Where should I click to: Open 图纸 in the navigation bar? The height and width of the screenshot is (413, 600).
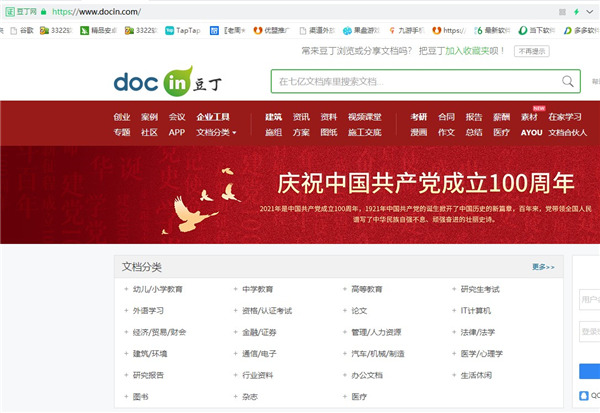click(329, 132)
